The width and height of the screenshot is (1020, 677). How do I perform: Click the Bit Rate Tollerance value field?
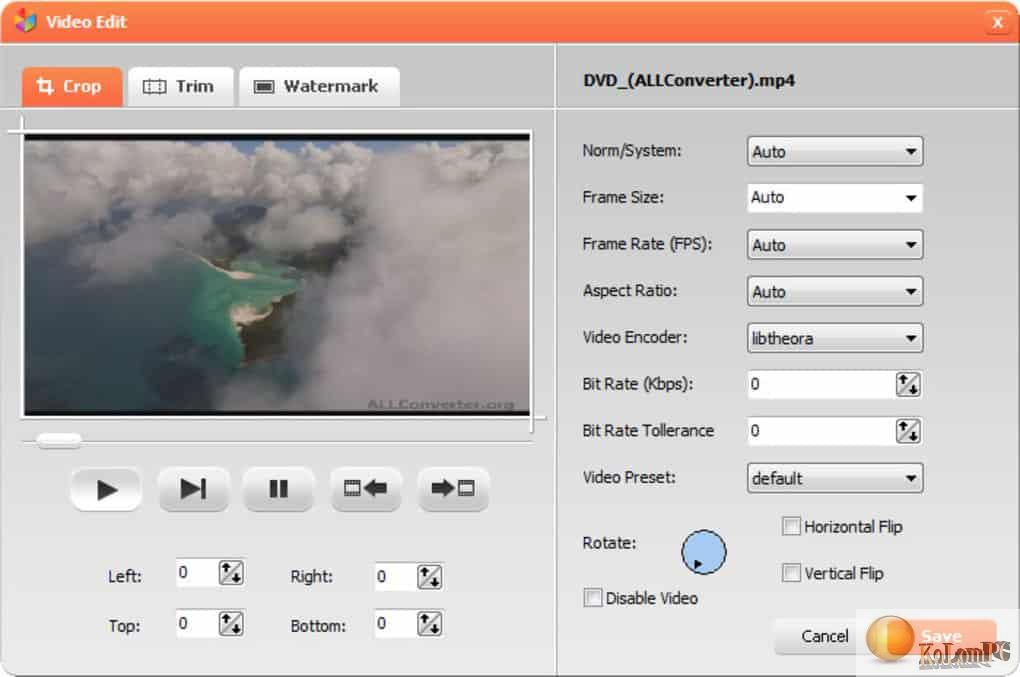point(821,431)
